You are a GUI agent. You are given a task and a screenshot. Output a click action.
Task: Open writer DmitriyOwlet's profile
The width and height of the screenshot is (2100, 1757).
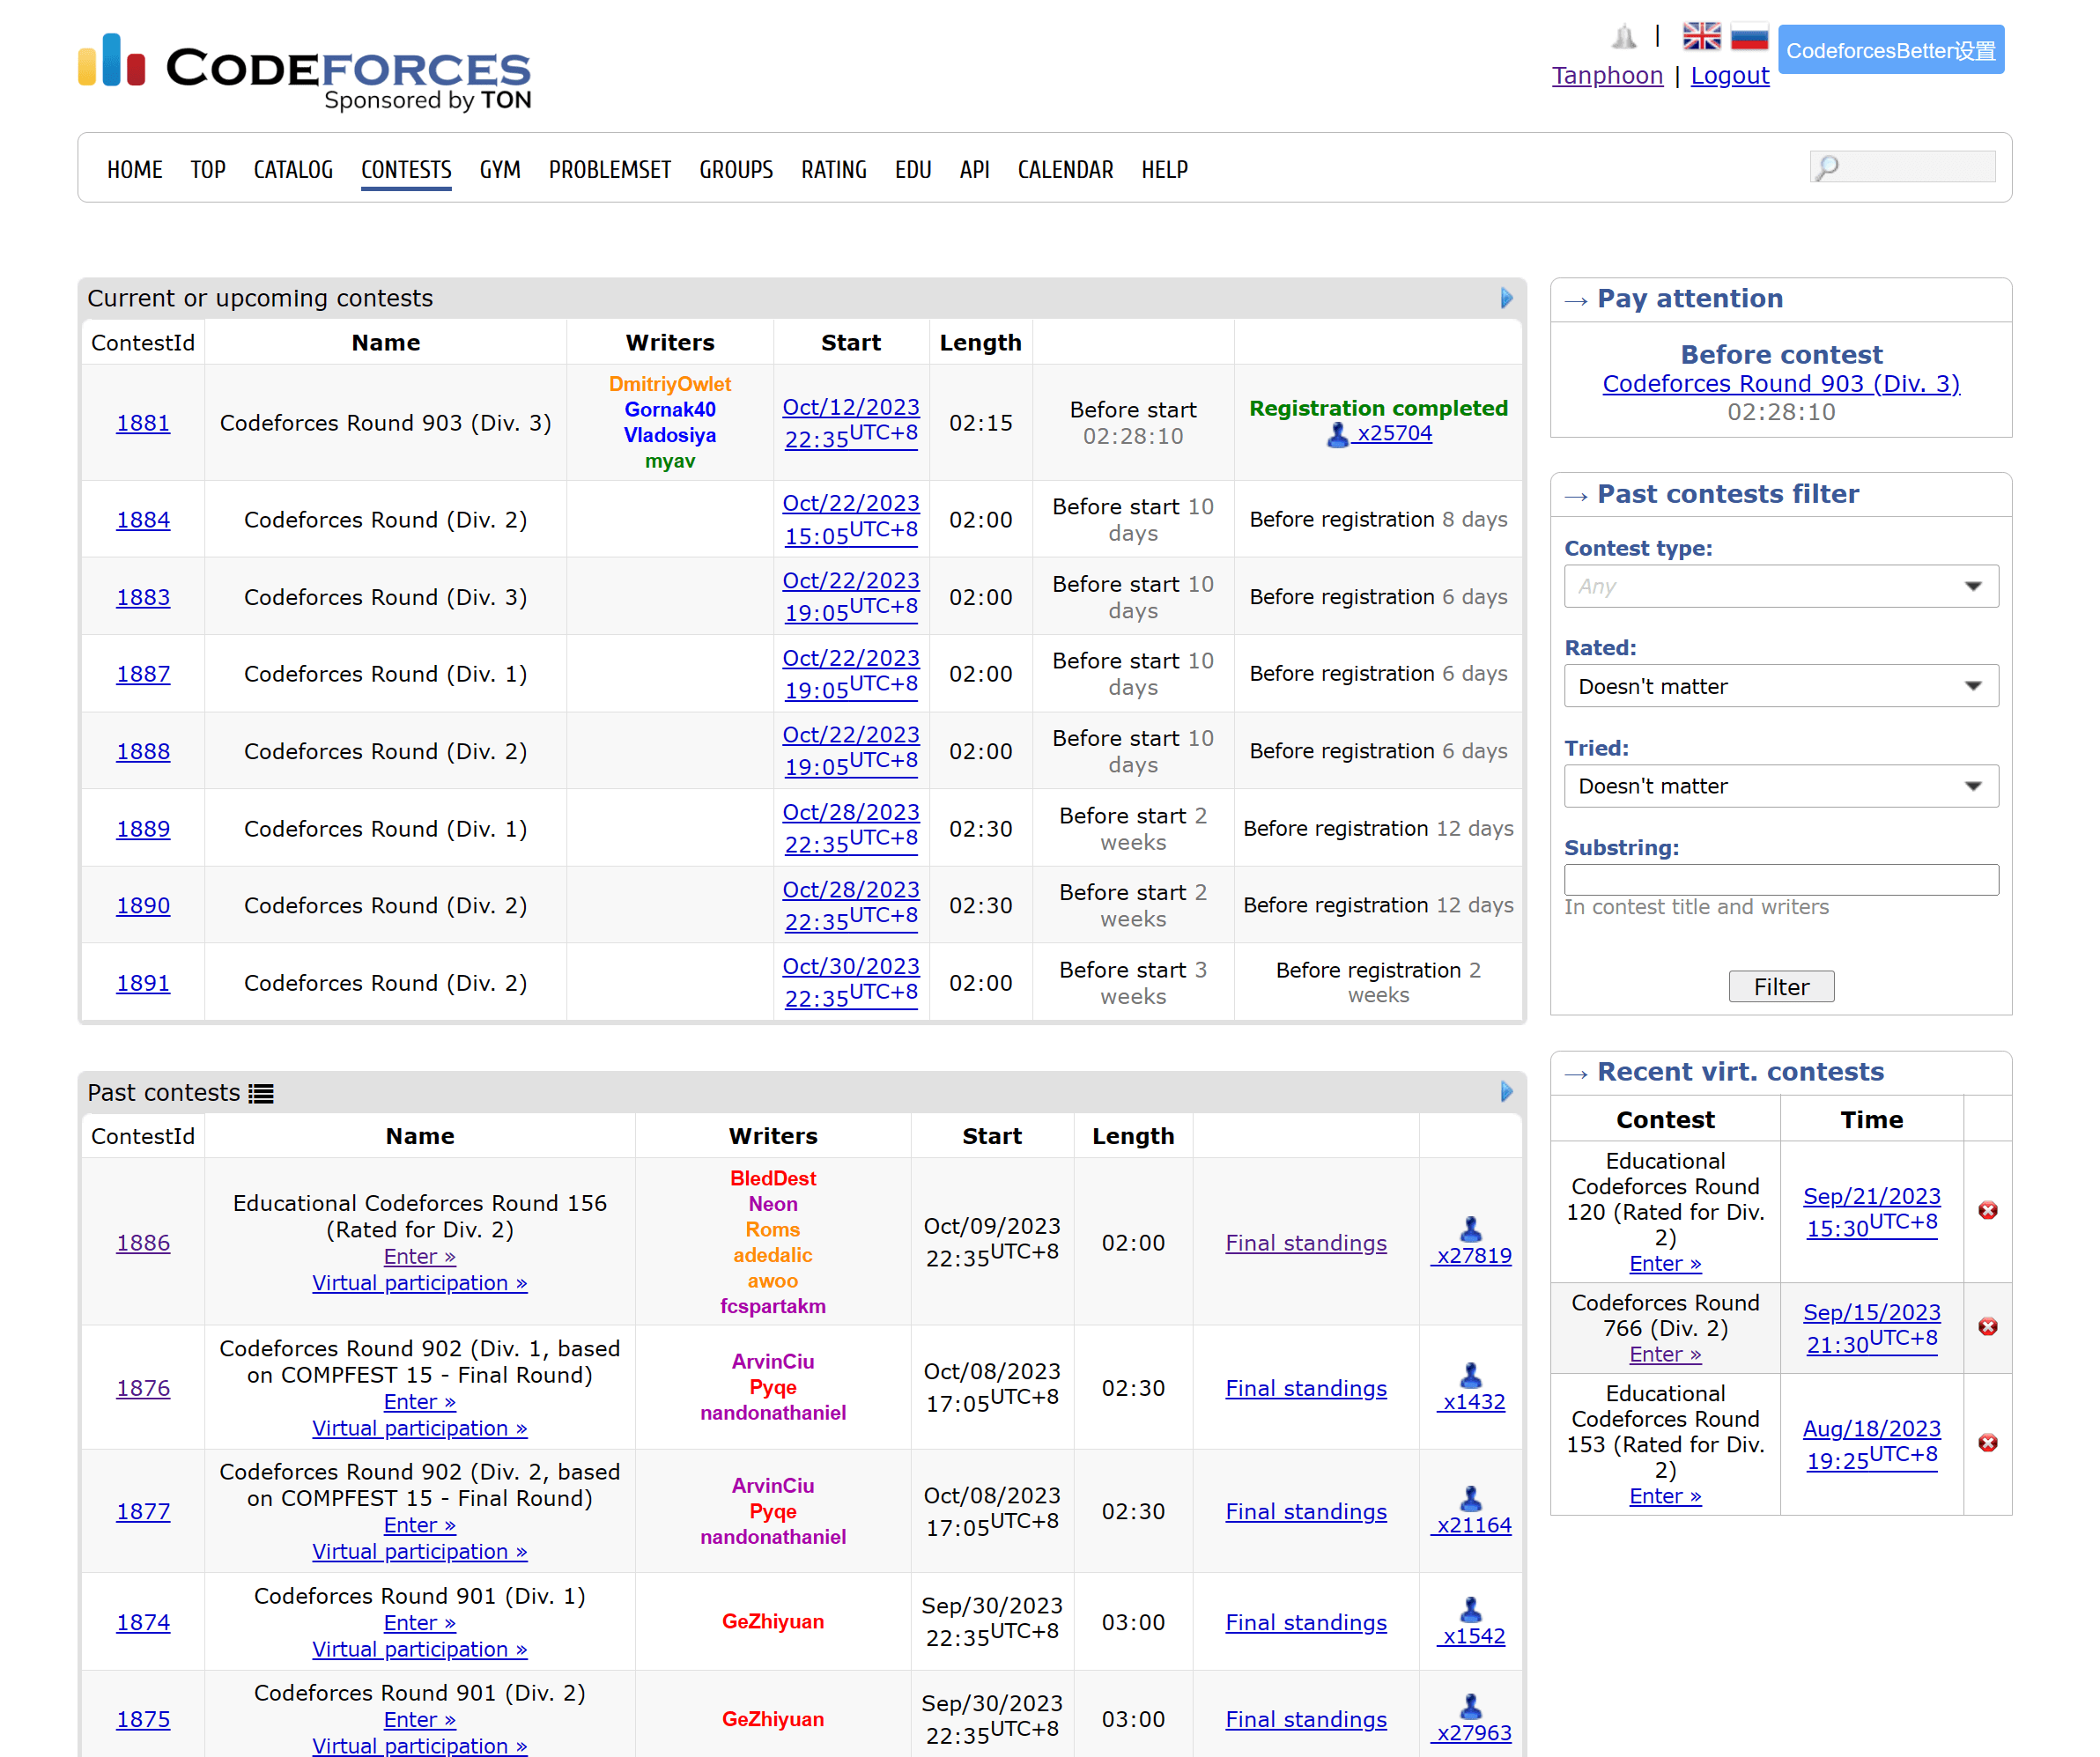coord(670,384)
